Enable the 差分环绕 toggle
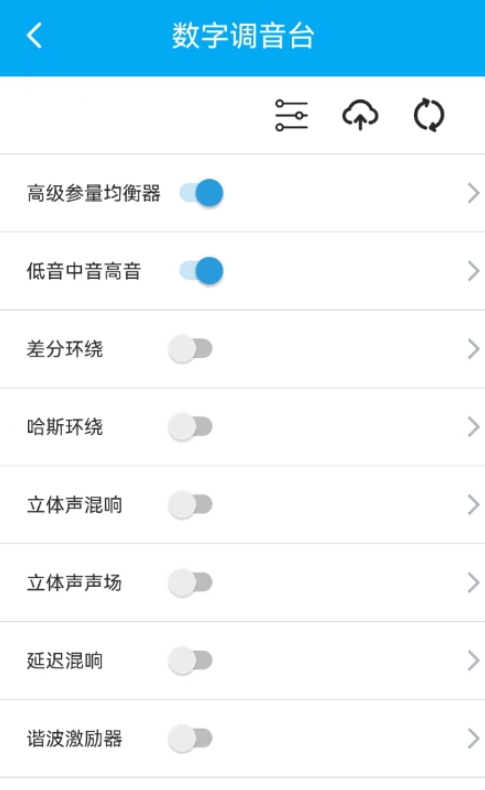This screenshot has width=485, height=790. (190, 349)
